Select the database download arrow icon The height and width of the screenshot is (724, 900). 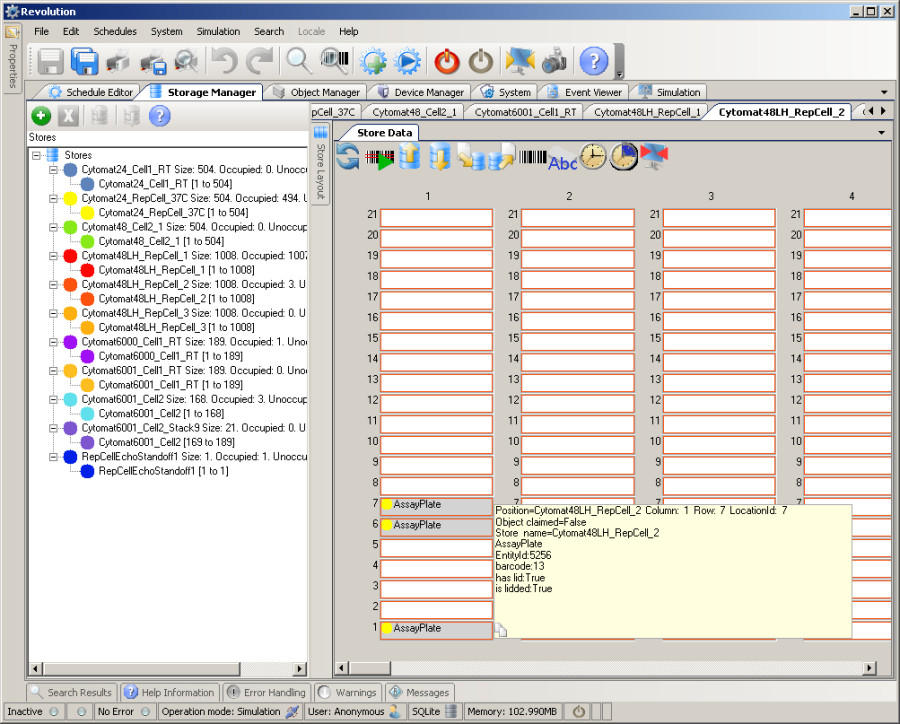[438, 157]
